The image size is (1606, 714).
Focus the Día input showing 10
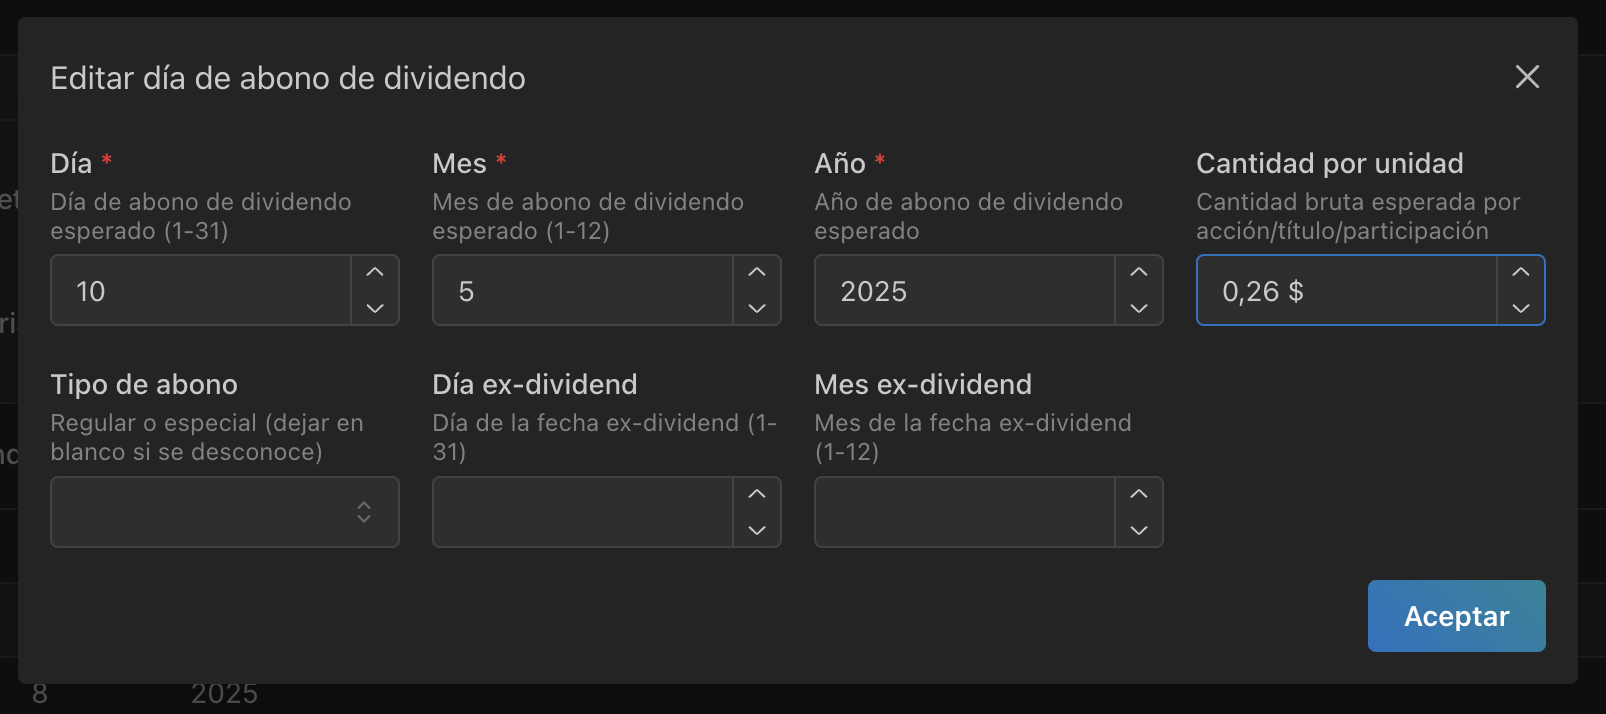point(201,290)
